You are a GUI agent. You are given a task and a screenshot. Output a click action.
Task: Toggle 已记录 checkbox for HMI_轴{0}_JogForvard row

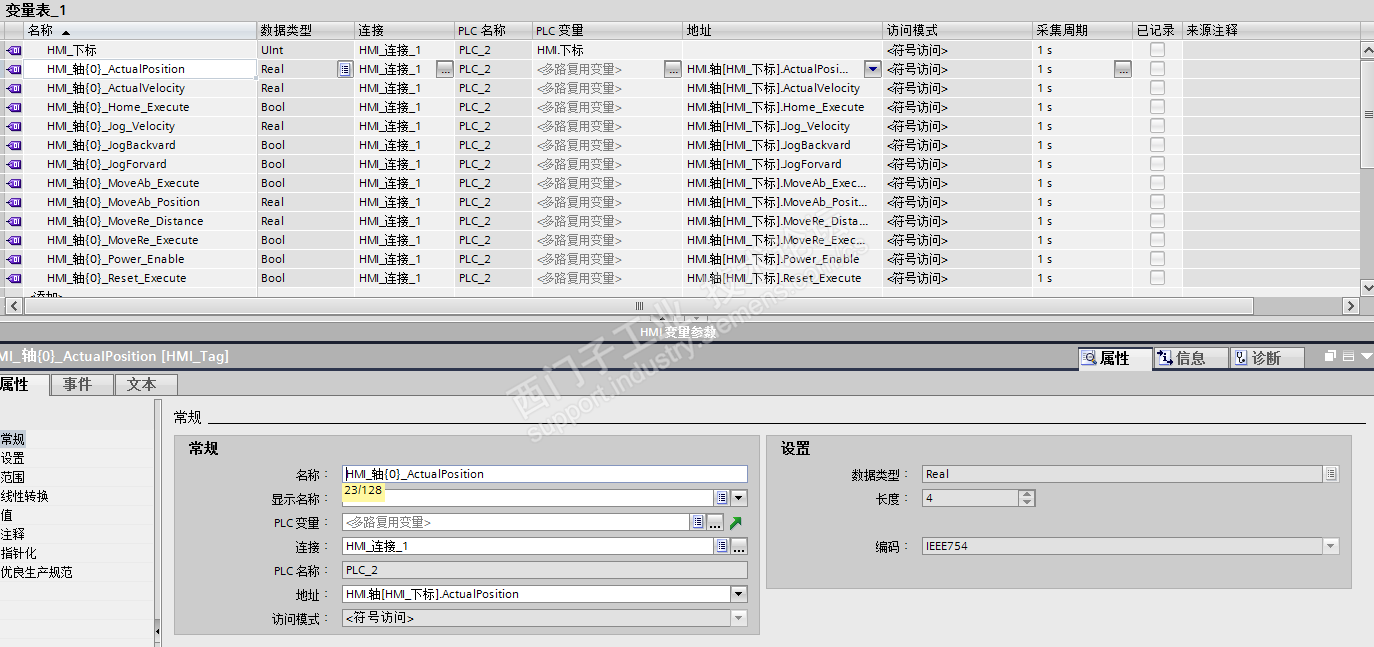1157,164
